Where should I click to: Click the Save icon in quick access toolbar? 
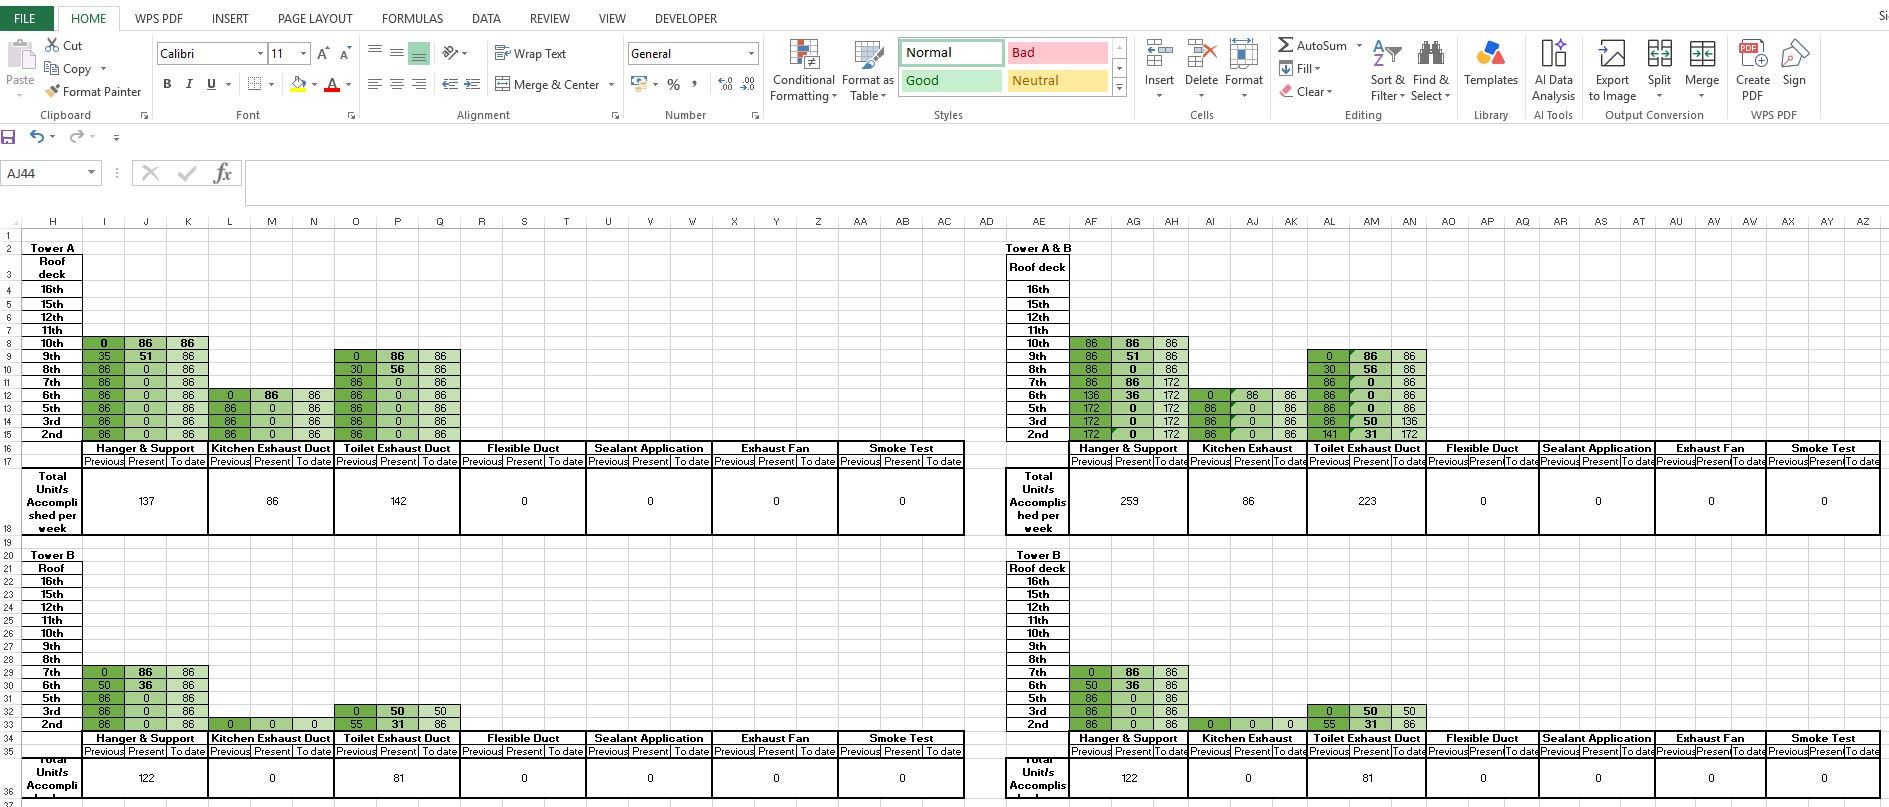[x=9, y=136]
